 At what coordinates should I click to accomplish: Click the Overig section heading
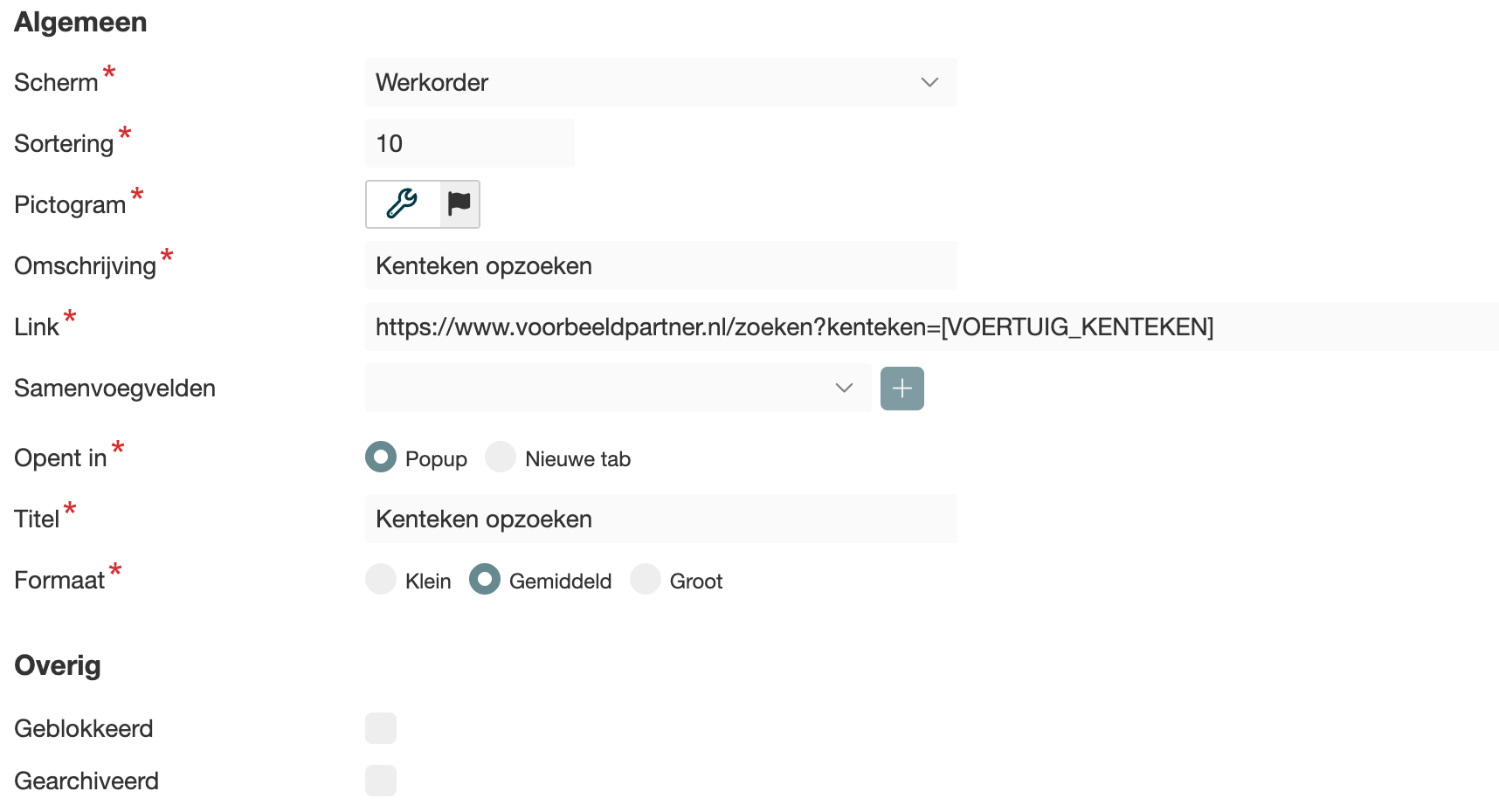click(x=58, y=665)
